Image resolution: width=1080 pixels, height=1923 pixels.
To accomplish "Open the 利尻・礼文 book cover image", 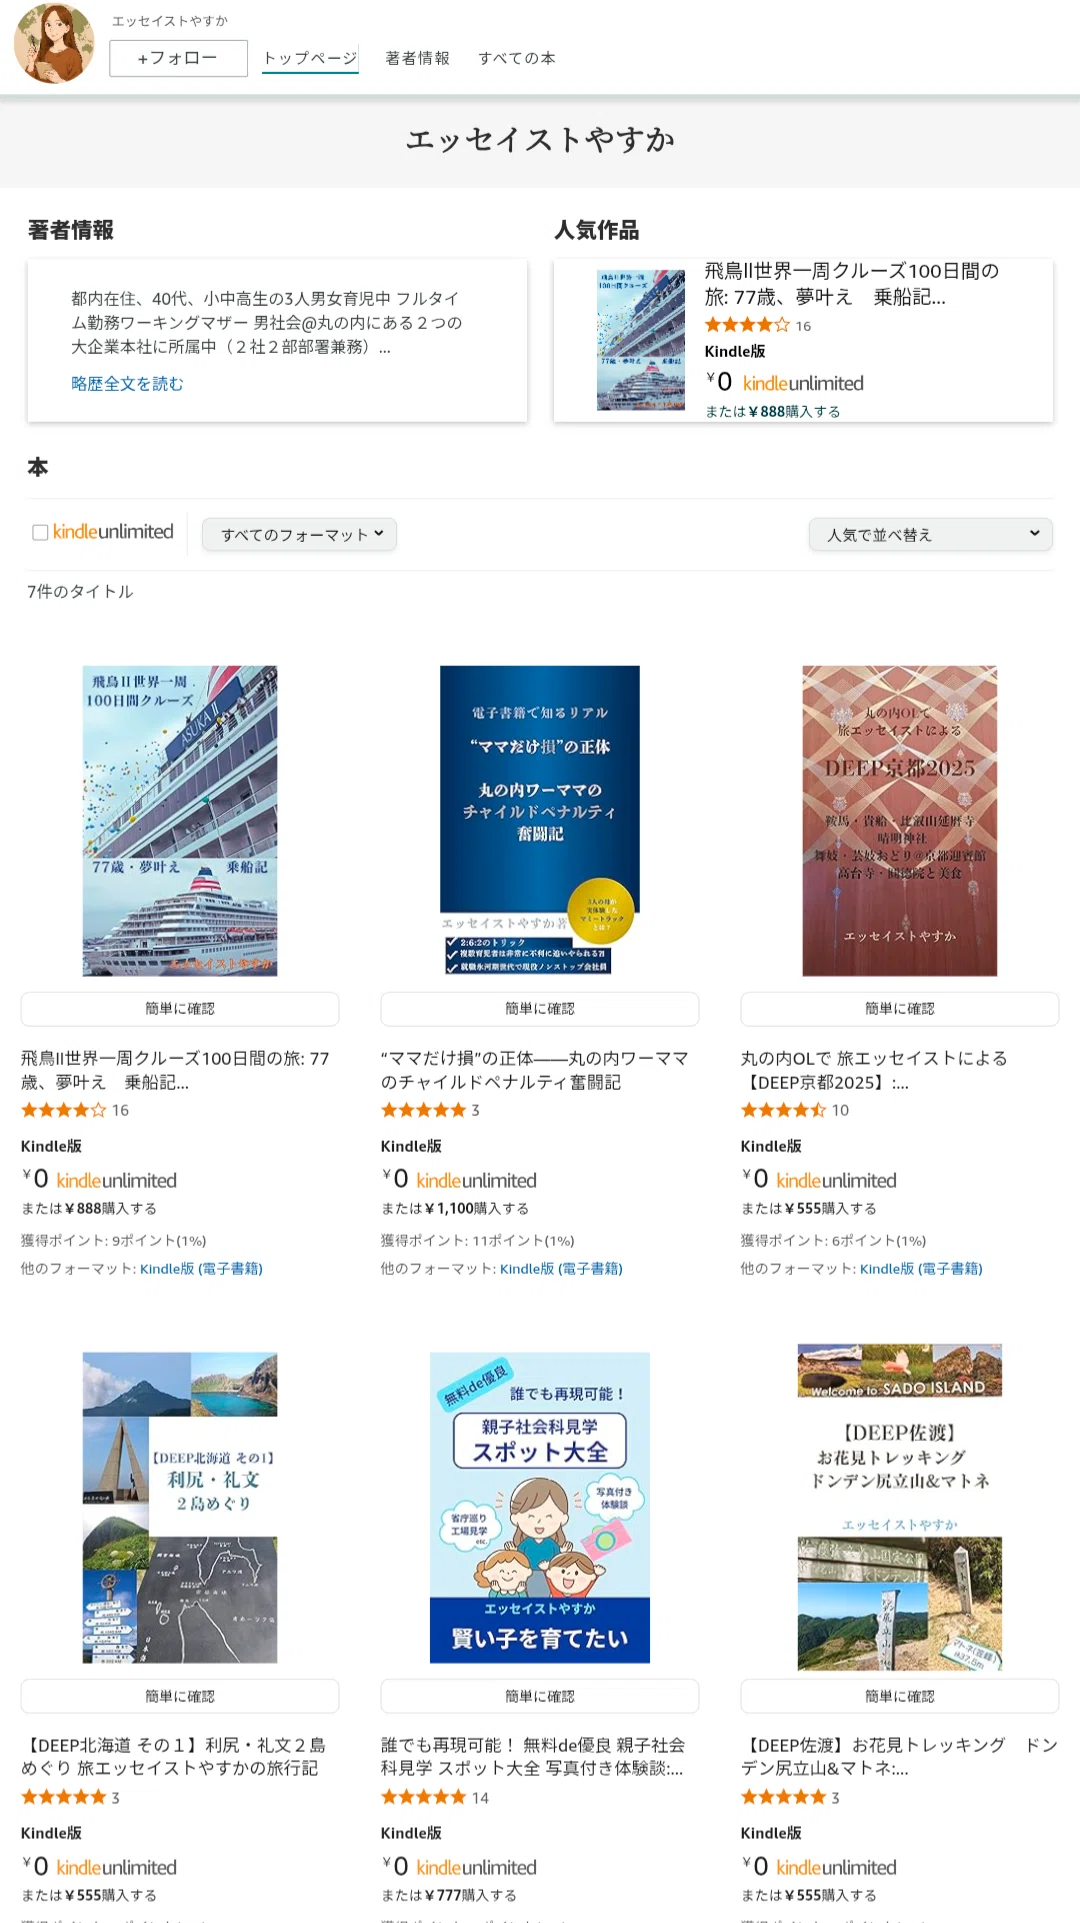I will tap(180, 1507).
